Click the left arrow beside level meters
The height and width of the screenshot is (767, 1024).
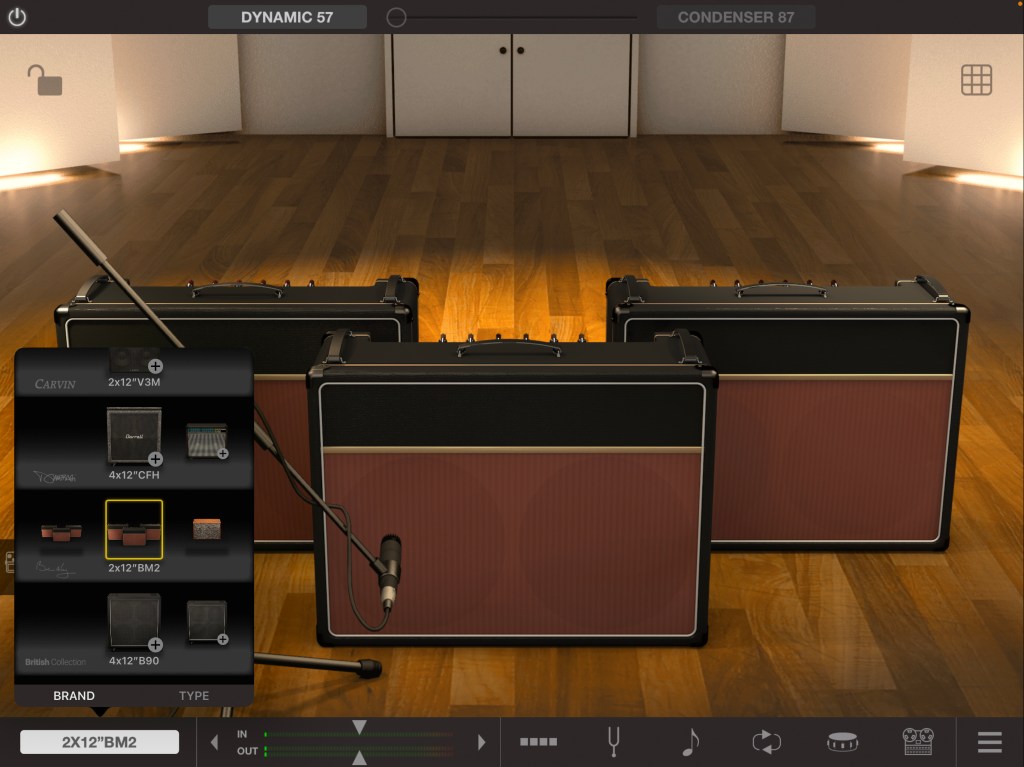[213, 742]
